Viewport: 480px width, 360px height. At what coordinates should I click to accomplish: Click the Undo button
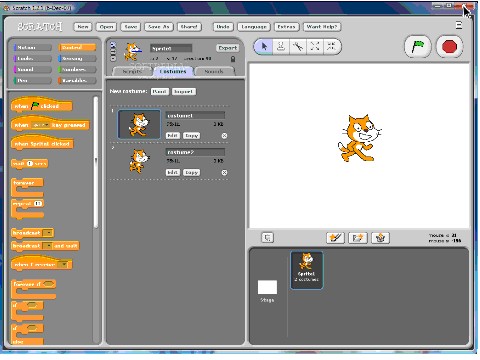[223, 27]
